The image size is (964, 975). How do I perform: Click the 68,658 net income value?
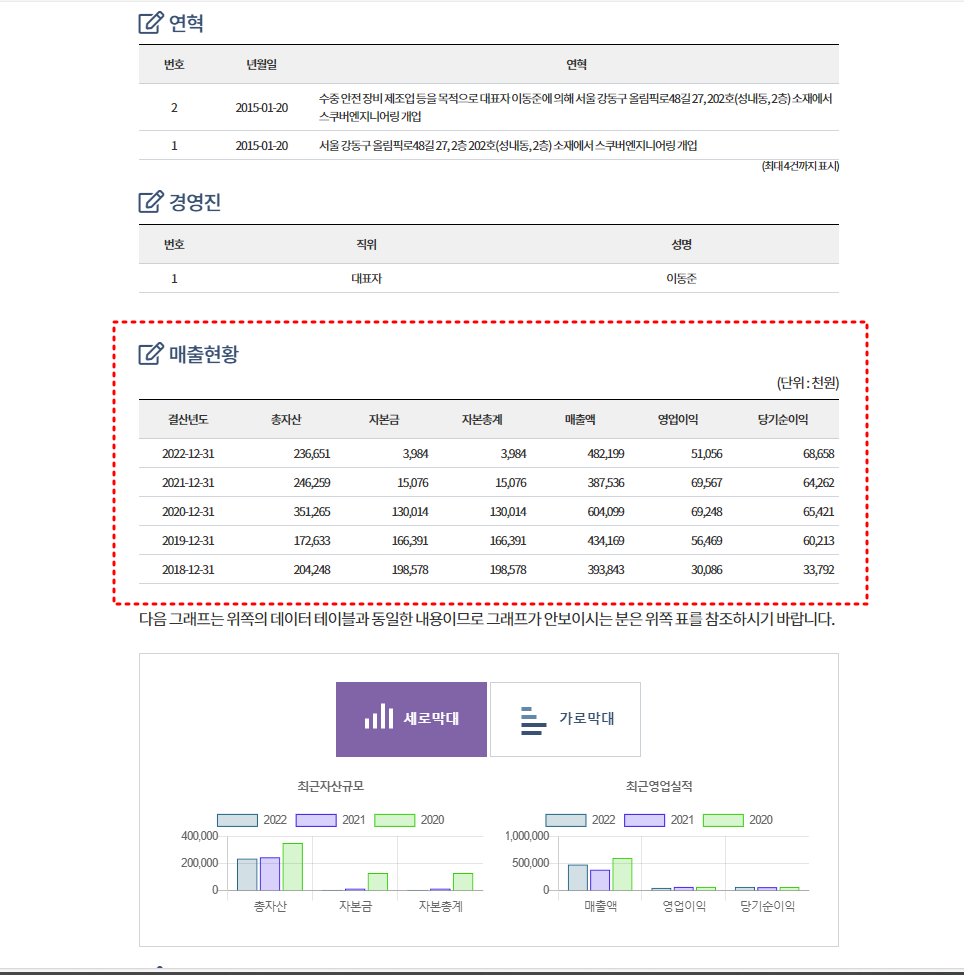pos(818,454)
